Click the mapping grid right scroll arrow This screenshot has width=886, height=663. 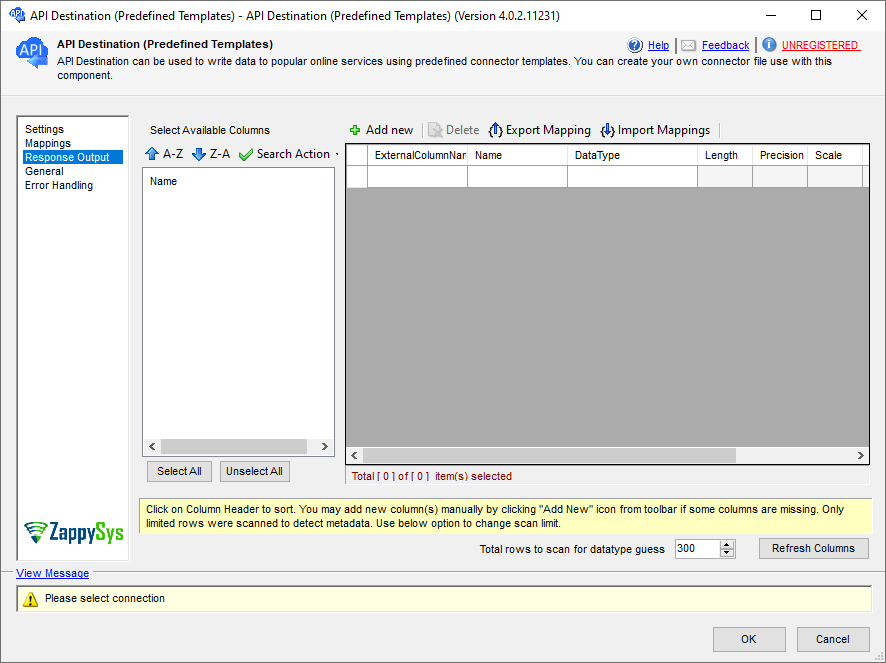click(860, 456)
